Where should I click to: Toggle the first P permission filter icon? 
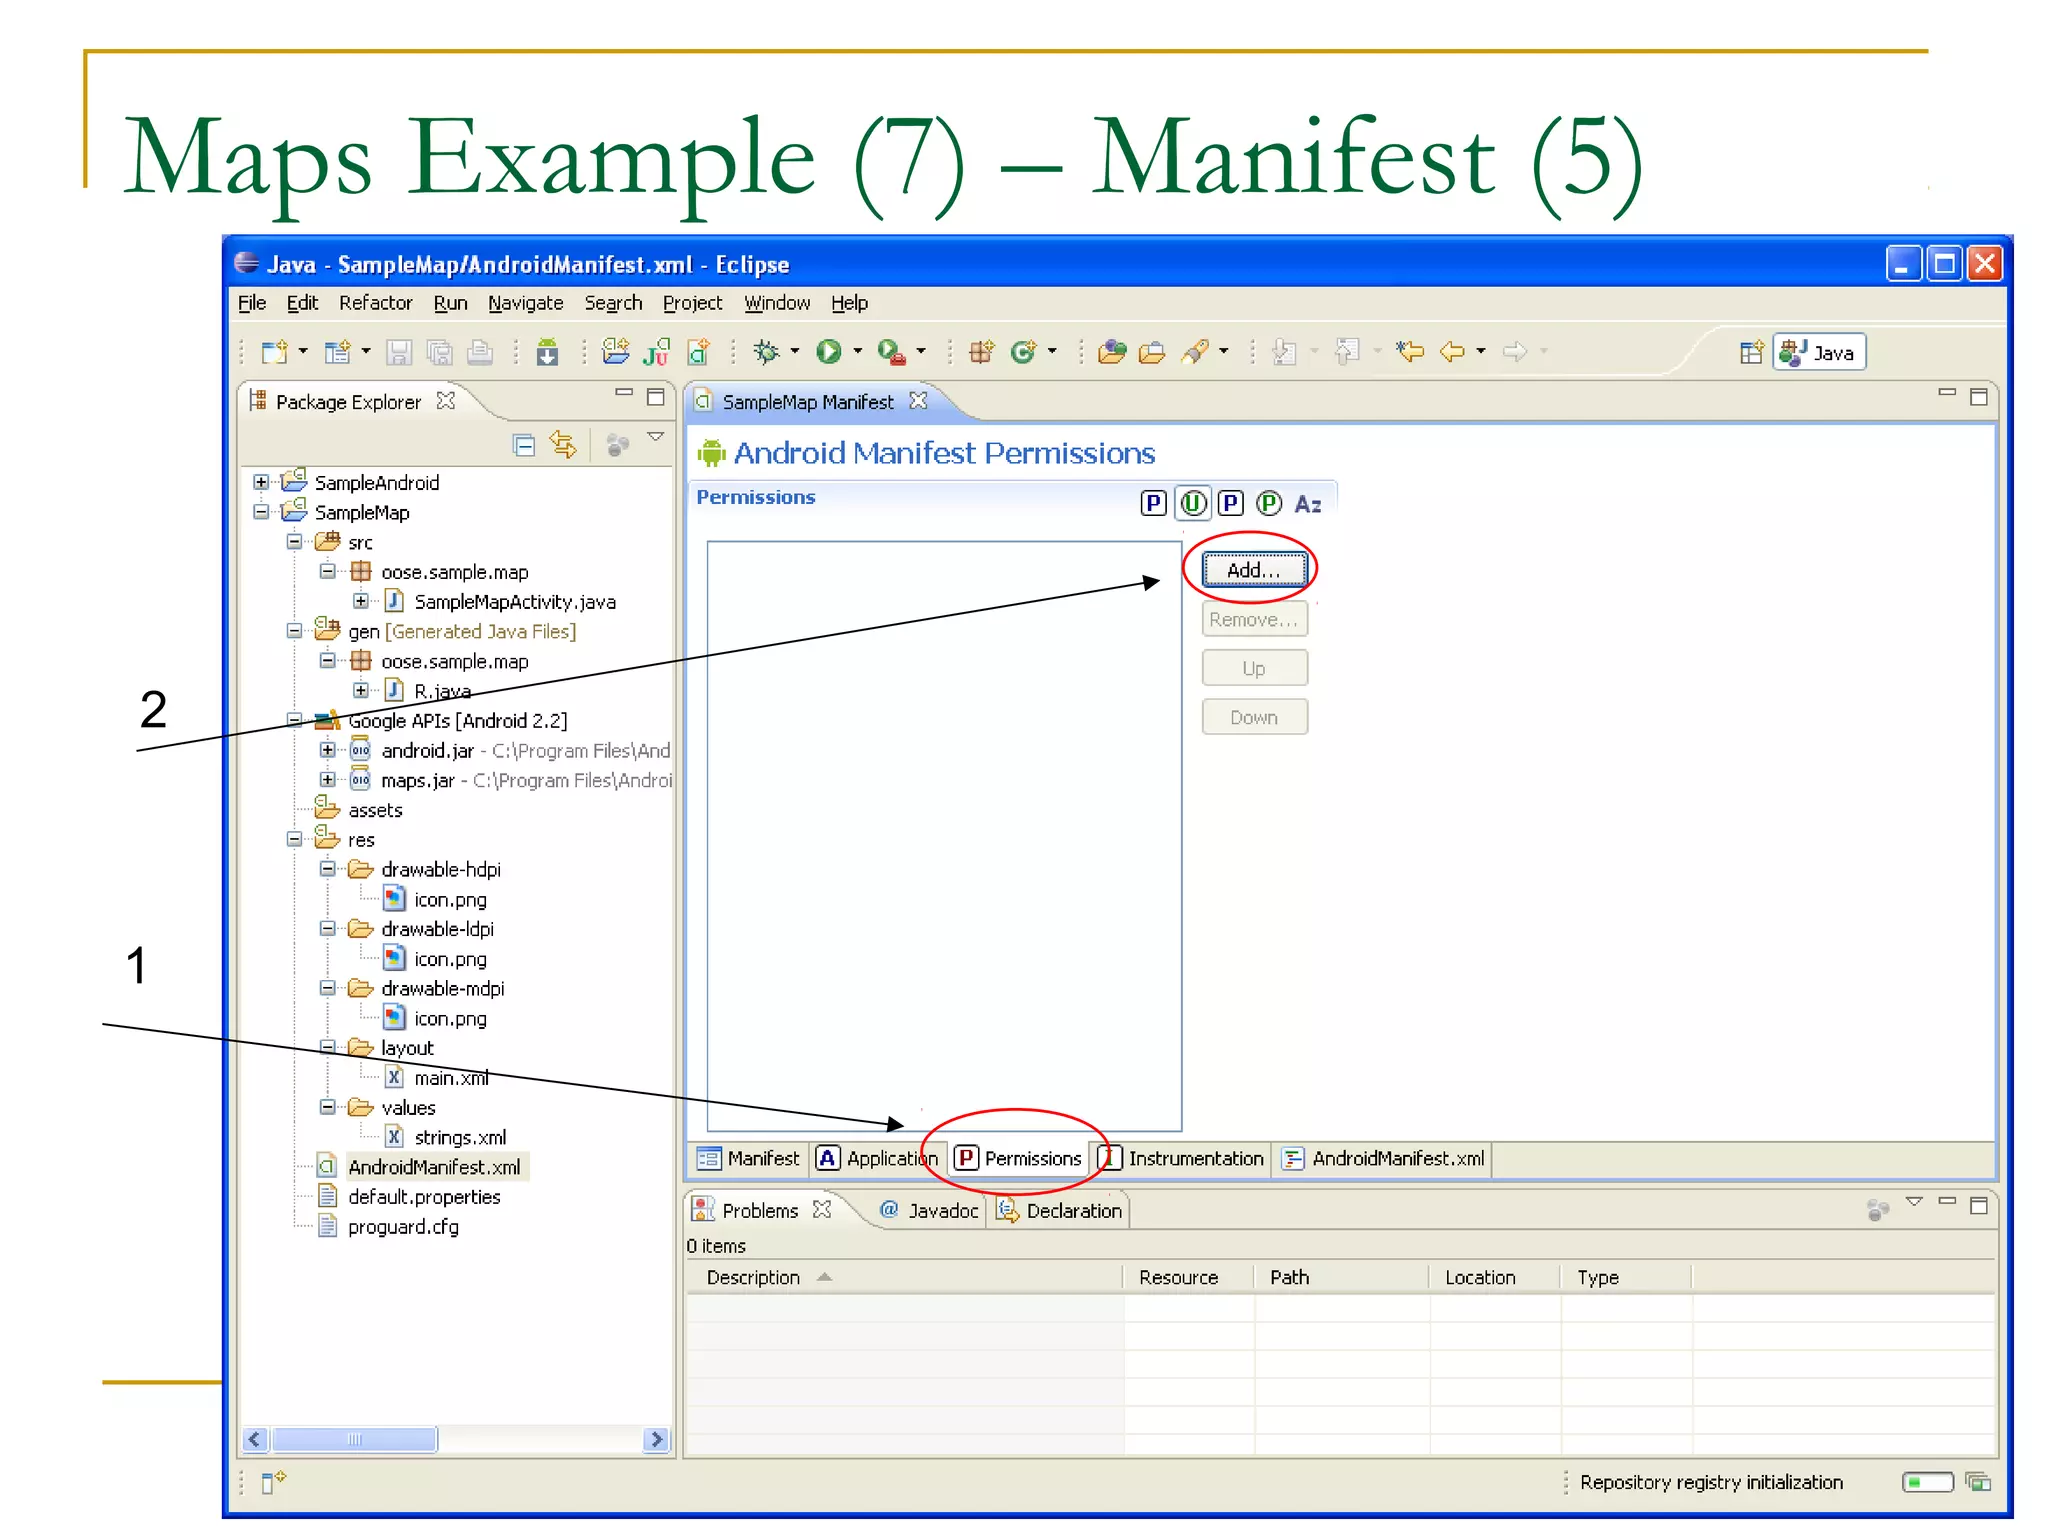tap(1153, 503)
